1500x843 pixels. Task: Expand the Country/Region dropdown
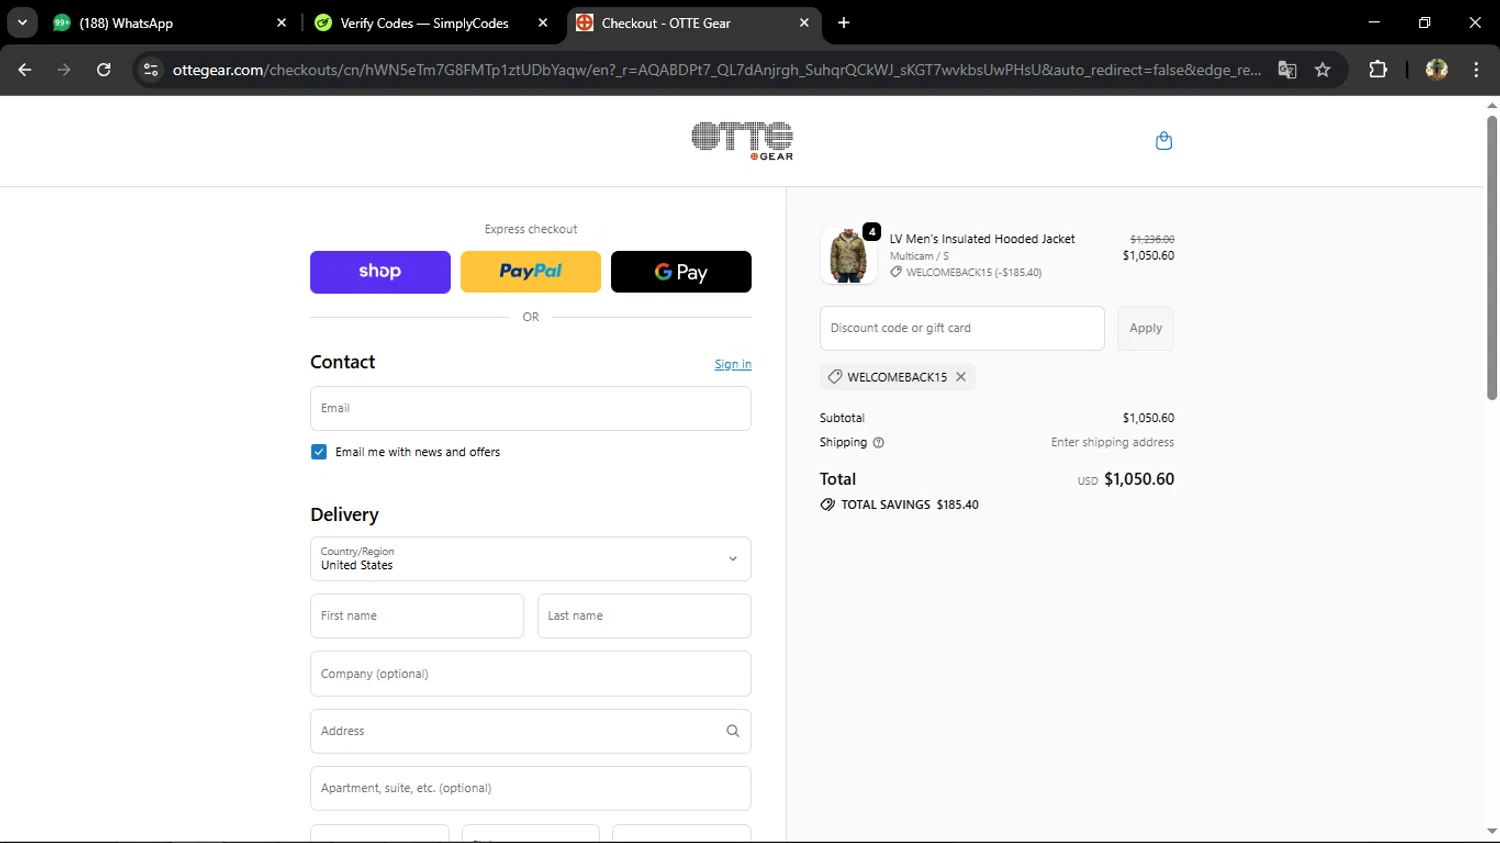click(x=531, y=559)
